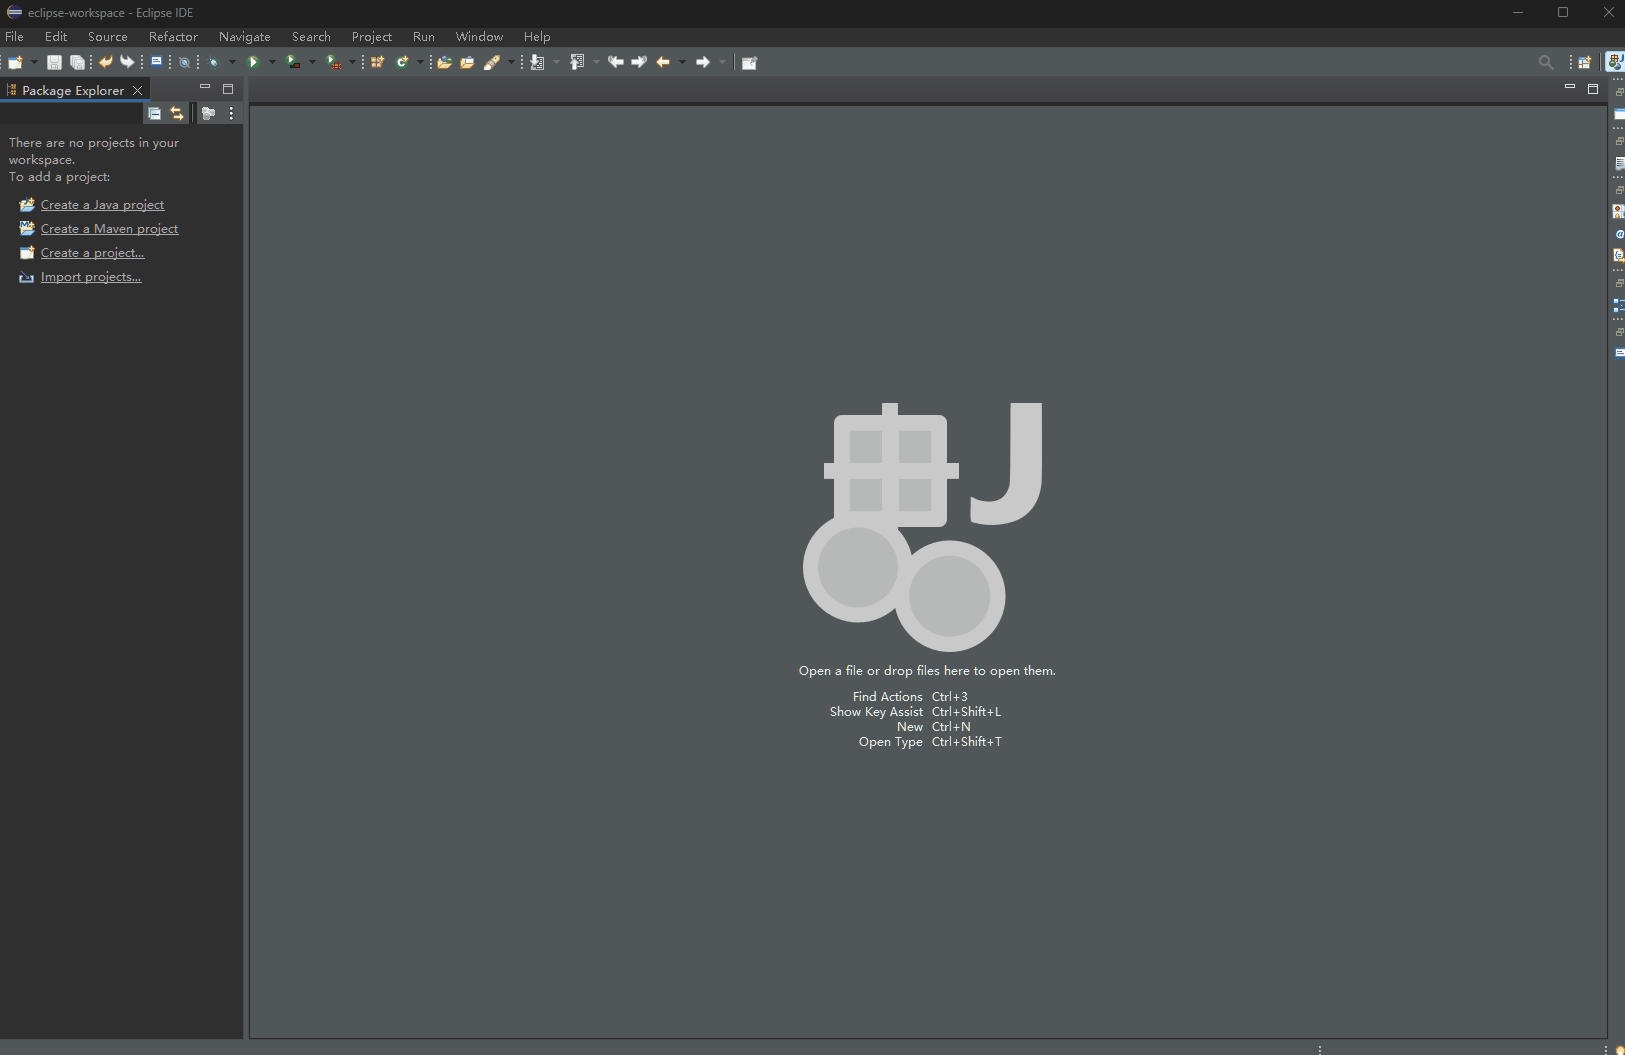The height and width of the screenshot is (1055, 1625).
Task: Open the Project menu
Action: 372,36
